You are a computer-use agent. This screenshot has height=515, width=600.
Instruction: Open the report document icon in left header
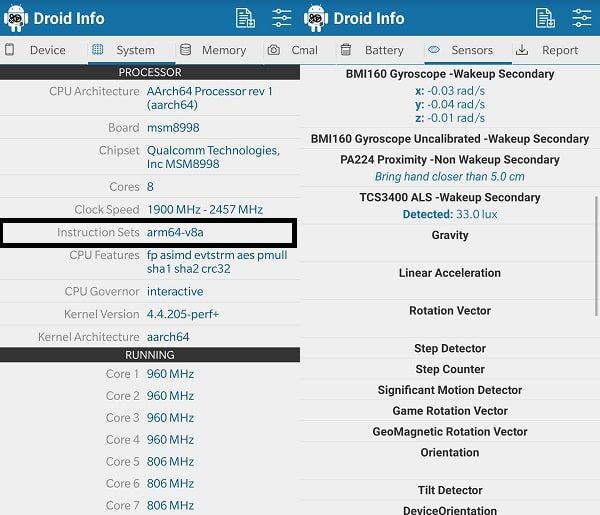tap(245, 18)
